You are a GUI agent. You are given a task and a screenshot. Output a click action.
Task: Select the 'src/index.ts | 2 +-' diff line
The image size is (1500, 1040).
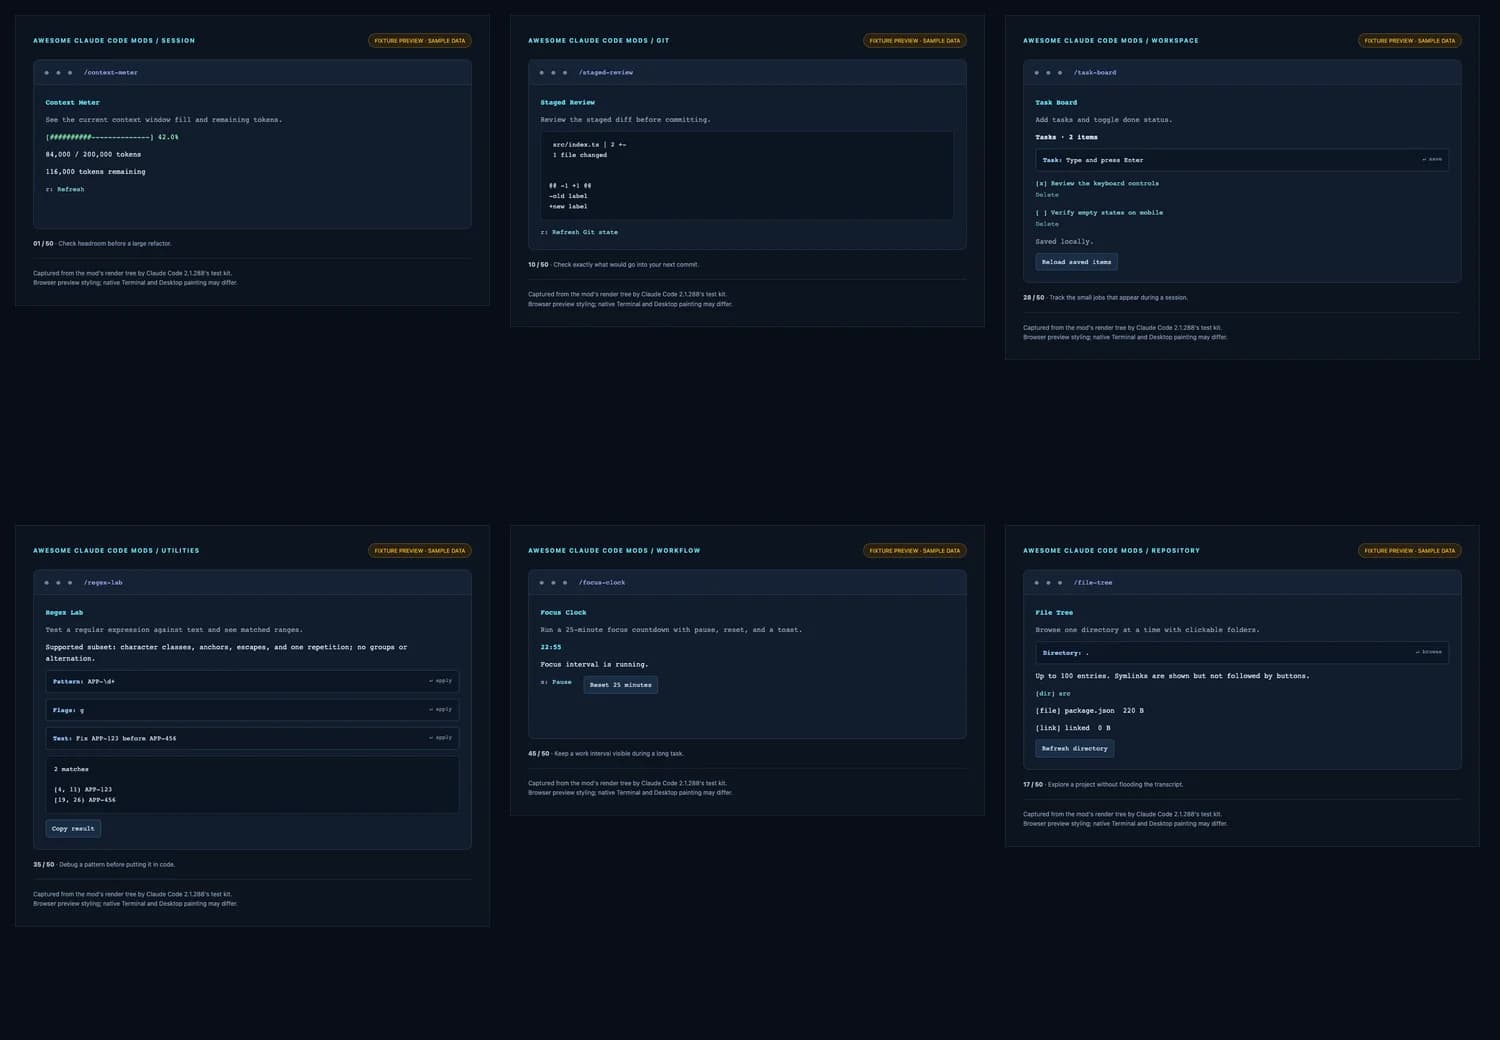pyautogui.click(x=589, y=144)
